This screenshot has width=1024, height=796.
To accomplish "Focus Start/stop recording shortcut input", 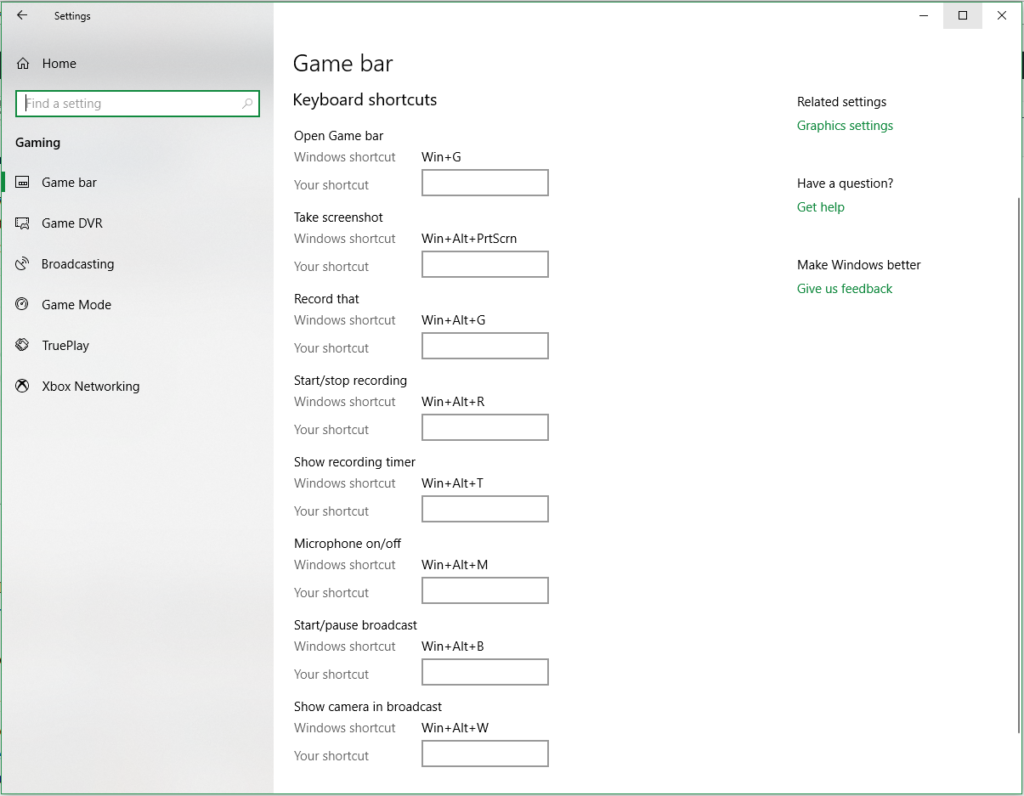I will 485,428.
